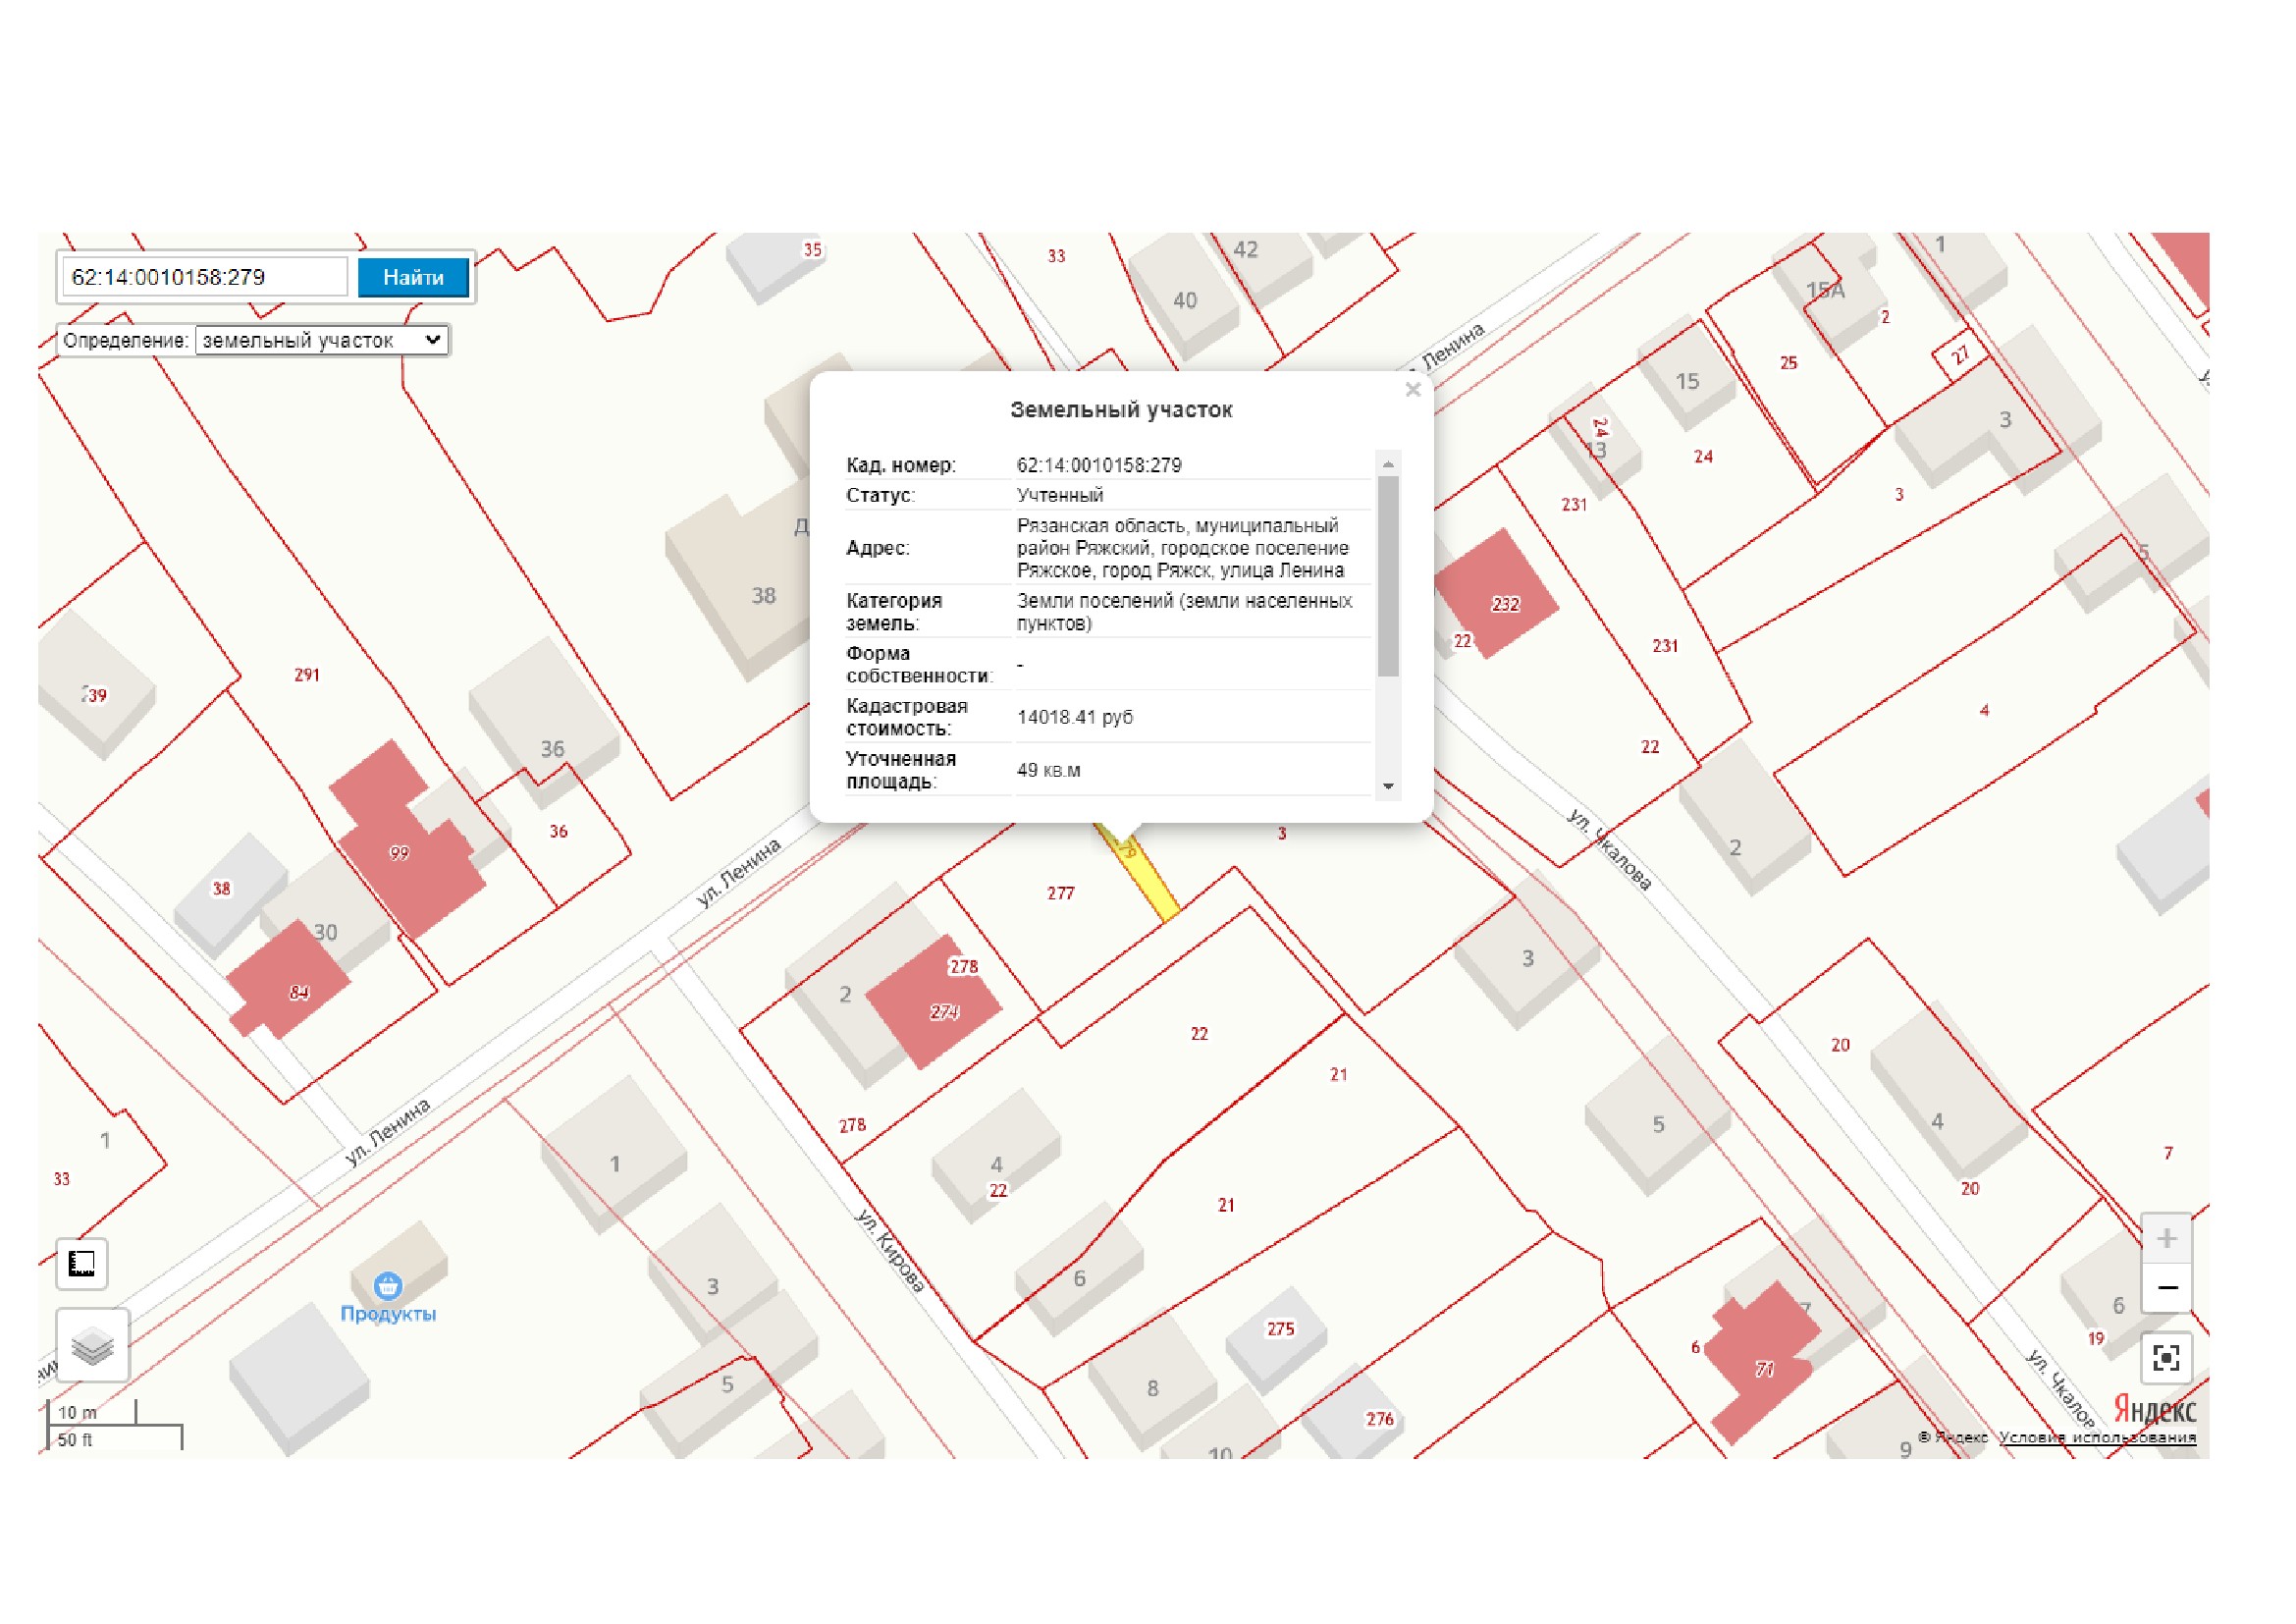Zoom in with the plus button
Image resolution: width=2296 pixels, height=1624 pixels.
click(2166, 1238)
